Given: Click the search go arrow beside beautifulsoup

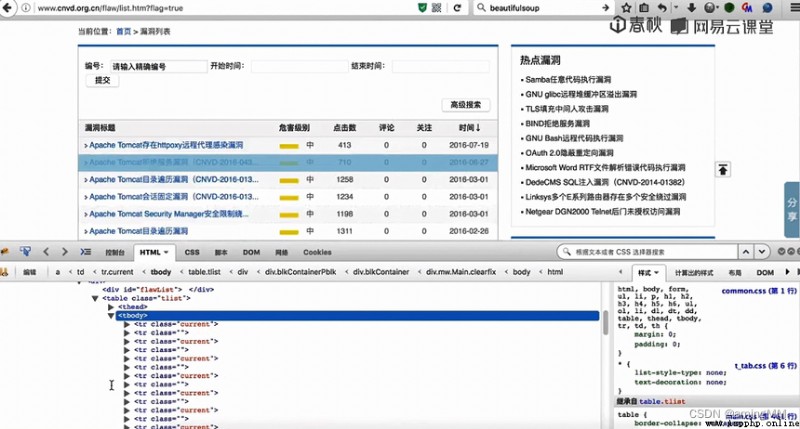Looking at the screenshot, I should [x=606, y=8].
